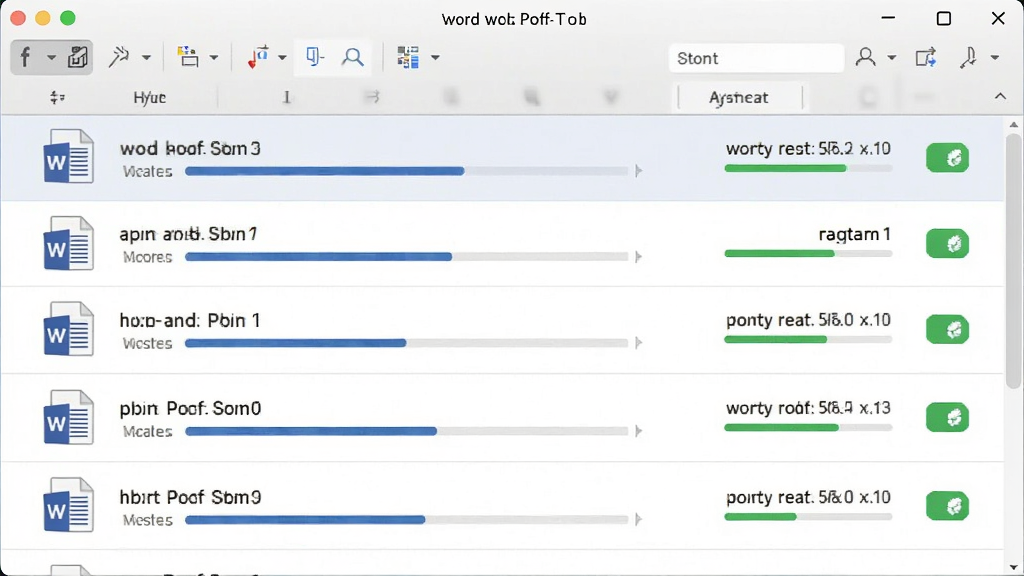The width and height of the screenshot is (1024, 576).
Task: Click green button on 'hoxo-and: Pbin 1' row
Action: 947,330
